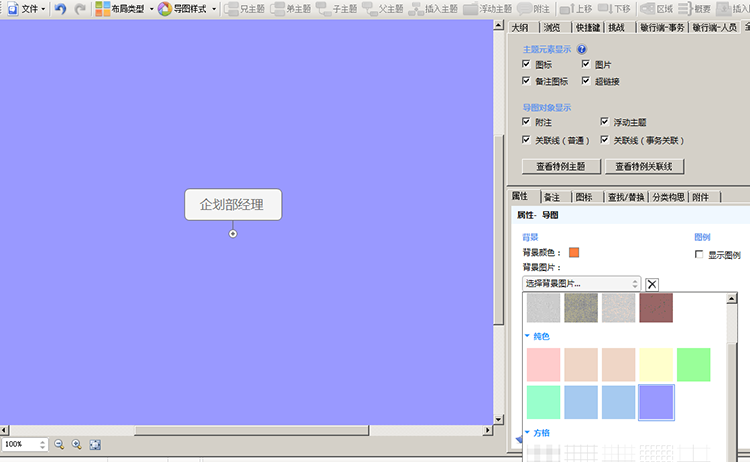This screenshot has height=462, width=750.
Task: Click the 查看特例主题 button
Action: point(560,166)
